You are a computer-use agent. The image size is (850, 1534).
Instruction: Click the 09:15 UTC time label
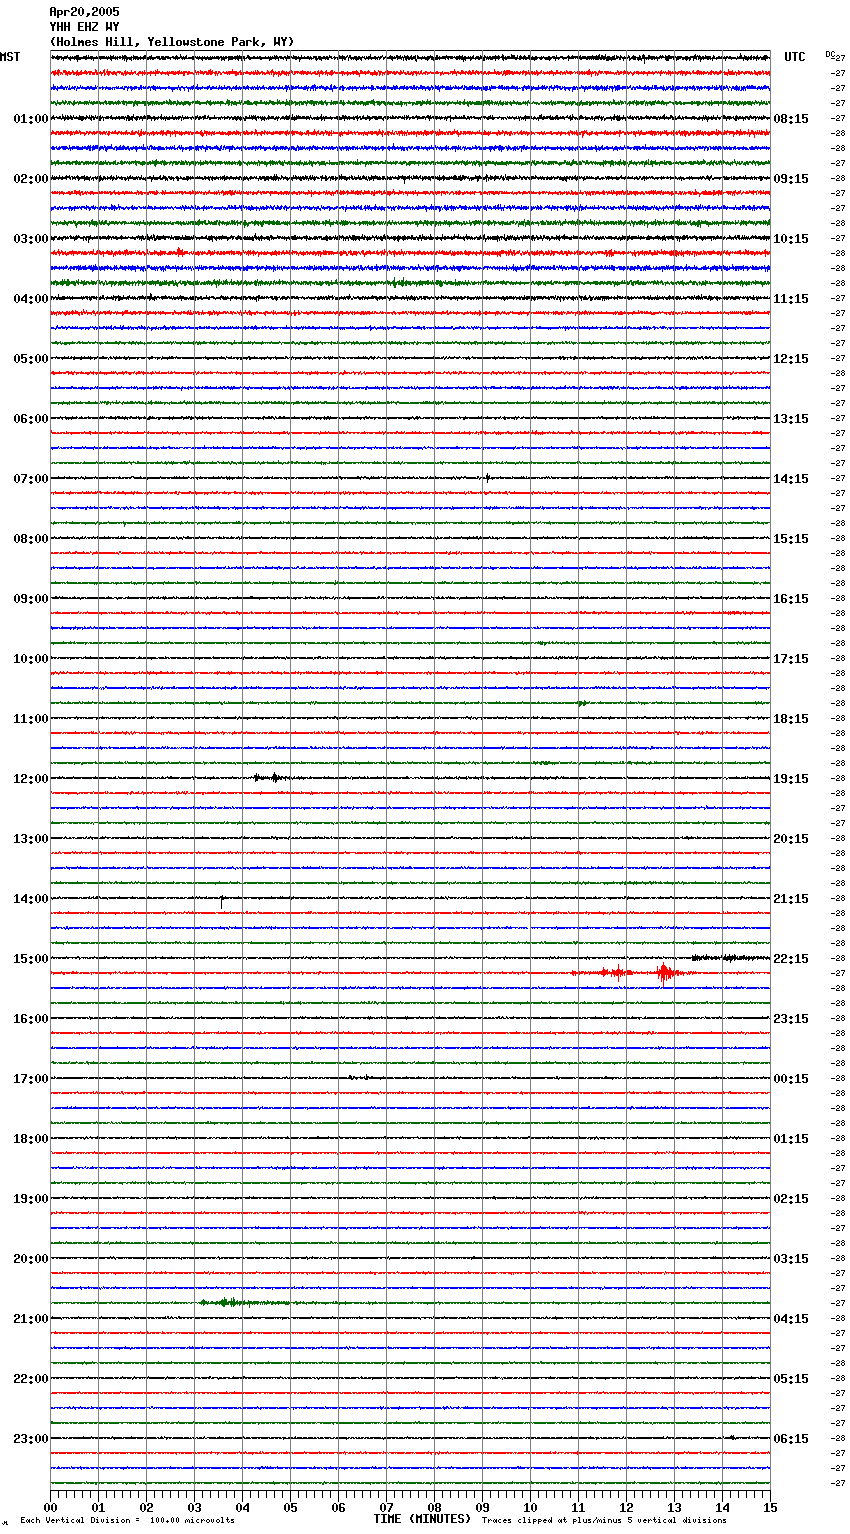(x=791, y=179)
